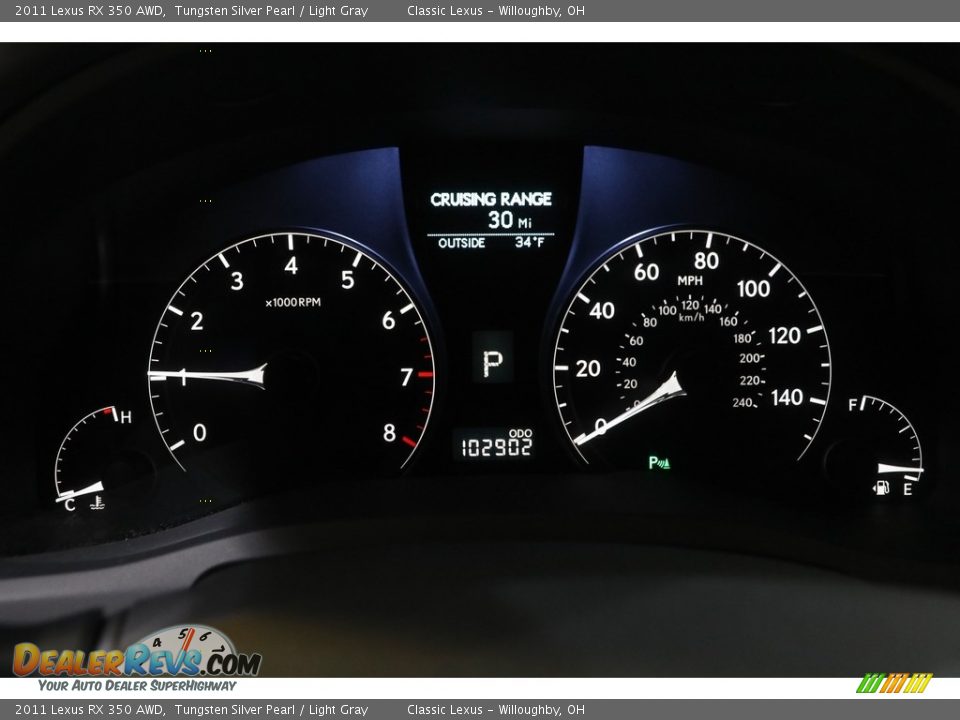Viewport: 960px width, 720px height.
Task: Click the speedometer needle
Action: 629,408
